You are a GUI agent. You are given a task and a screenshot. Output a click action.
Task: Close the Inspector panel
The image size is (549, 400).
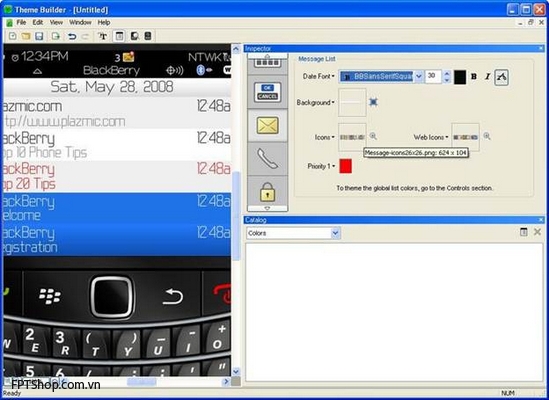click(541, 49)
